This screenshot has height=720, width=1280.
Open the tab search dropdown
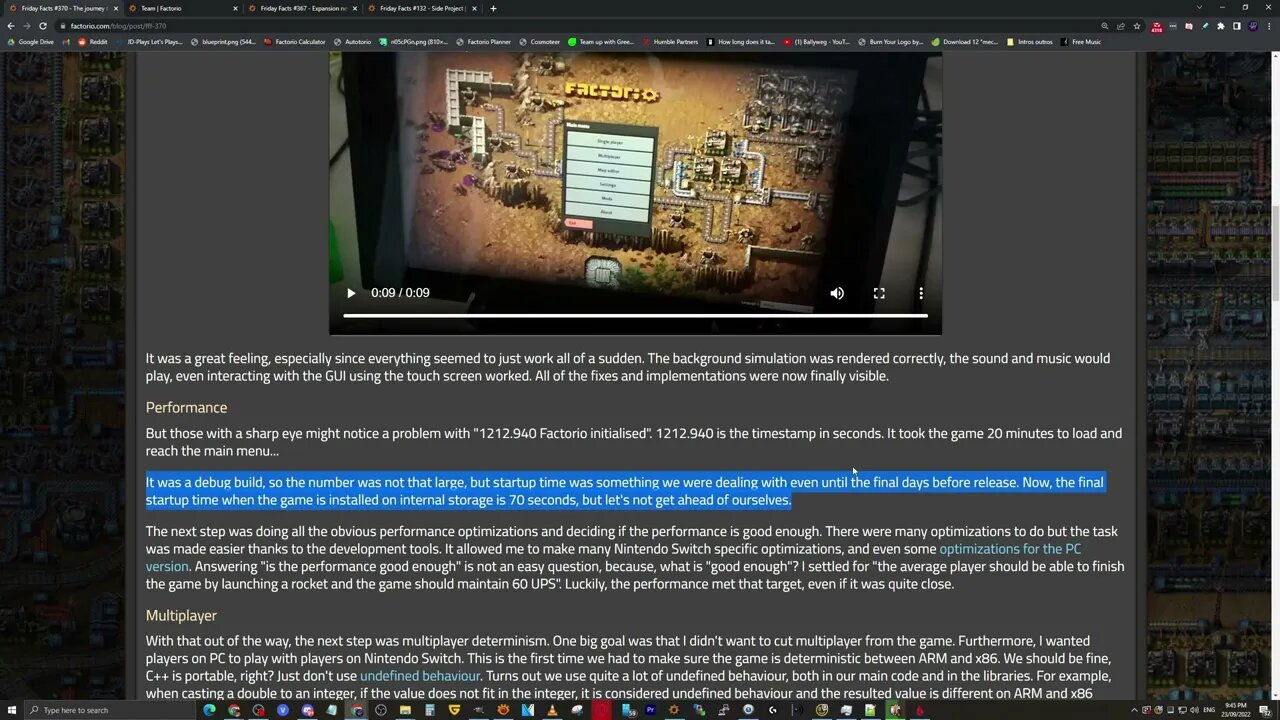pyautogui.click(x=1199, y=8)
